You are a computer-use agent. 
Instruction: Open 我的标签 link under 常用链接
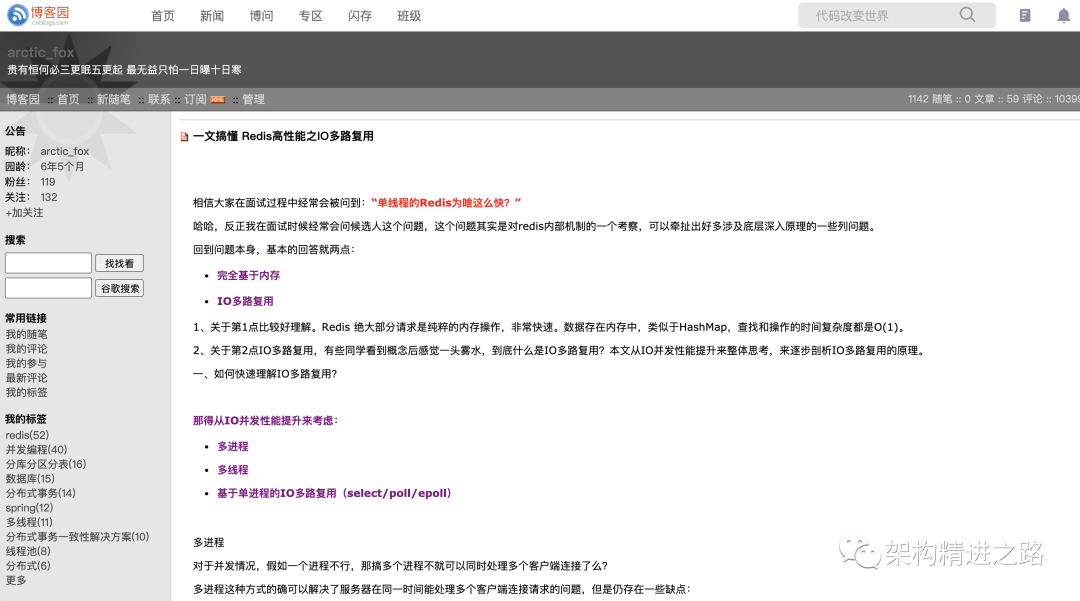click(x=26, y=392)
